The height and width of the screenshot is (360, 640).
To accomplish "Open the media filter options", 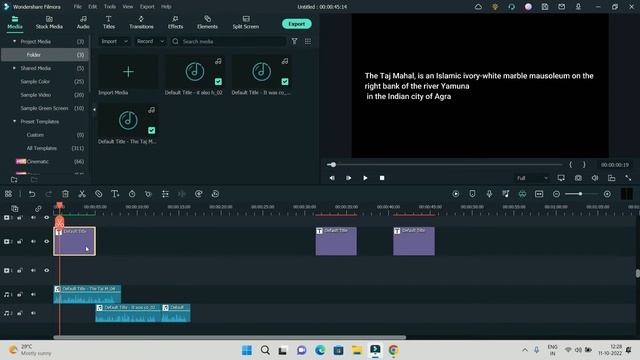I will coord(294,41).
